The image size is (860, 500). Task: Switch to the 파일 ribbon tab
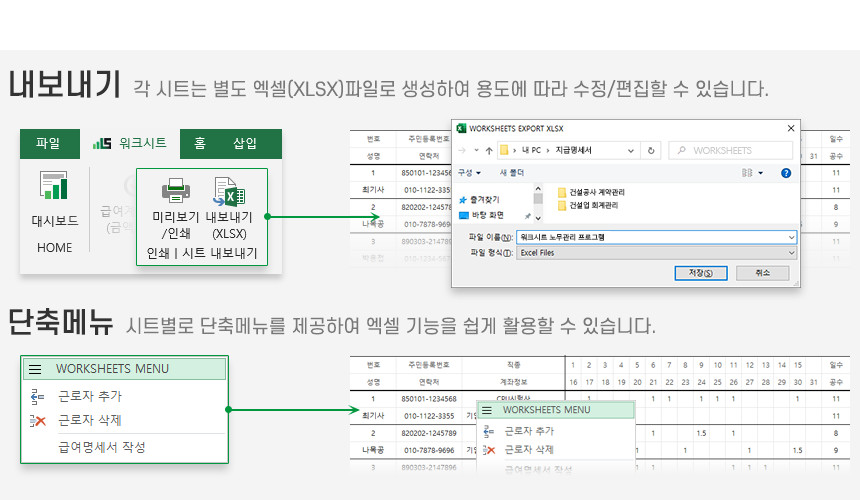[x=48, y=144]
